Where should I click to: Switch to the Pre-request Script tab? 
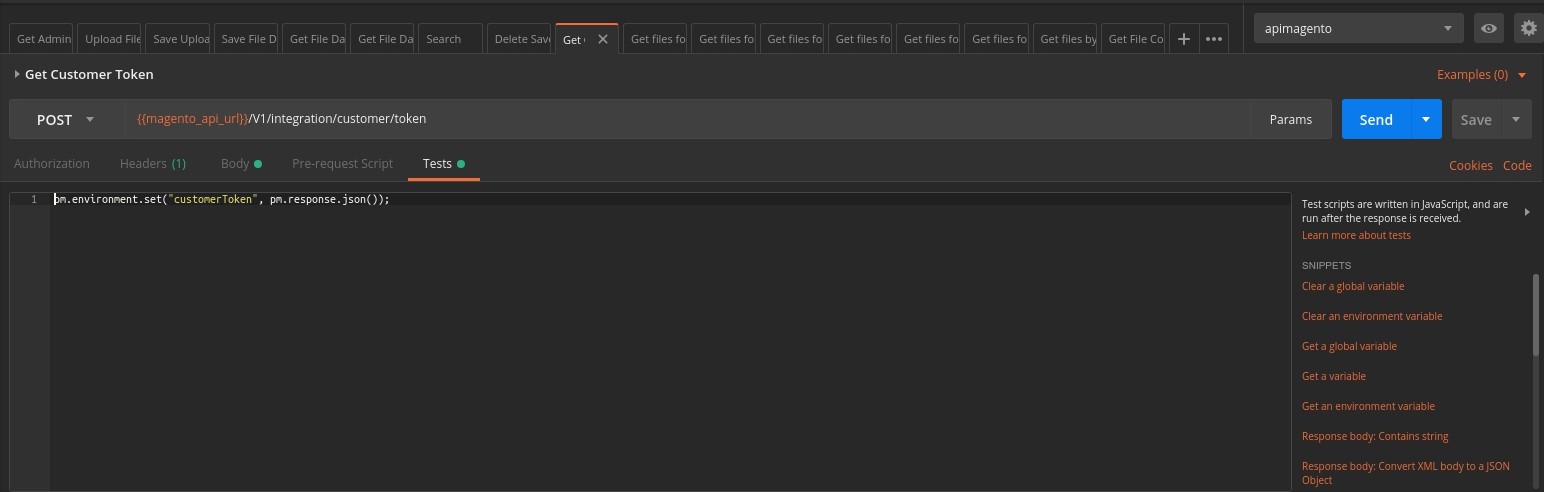click(342, 163)
